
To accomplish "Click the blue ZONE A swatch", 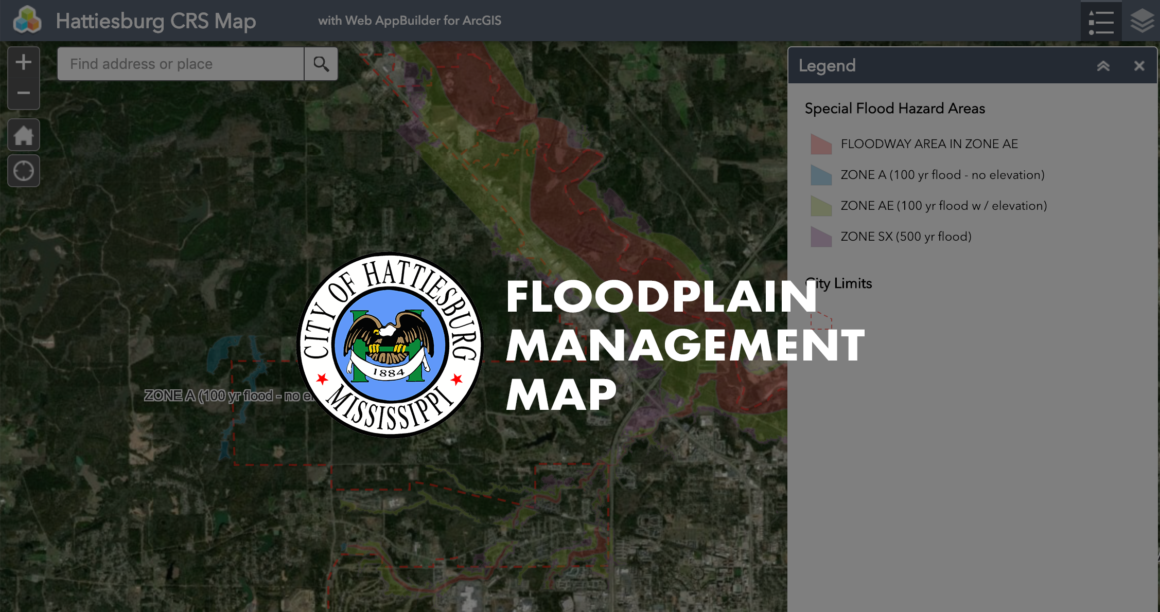I will click(820, 174).
